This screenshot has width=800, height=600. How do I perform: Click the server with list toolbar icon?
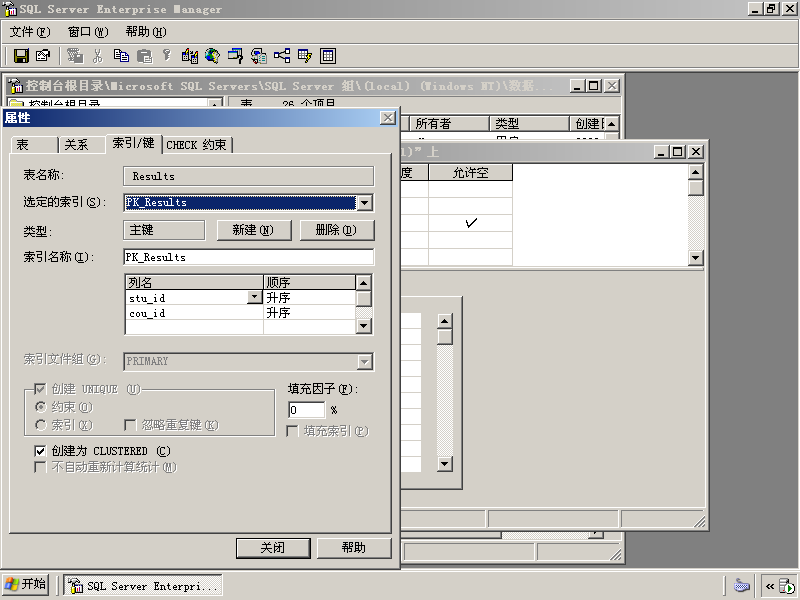click(x=259, y=56)
